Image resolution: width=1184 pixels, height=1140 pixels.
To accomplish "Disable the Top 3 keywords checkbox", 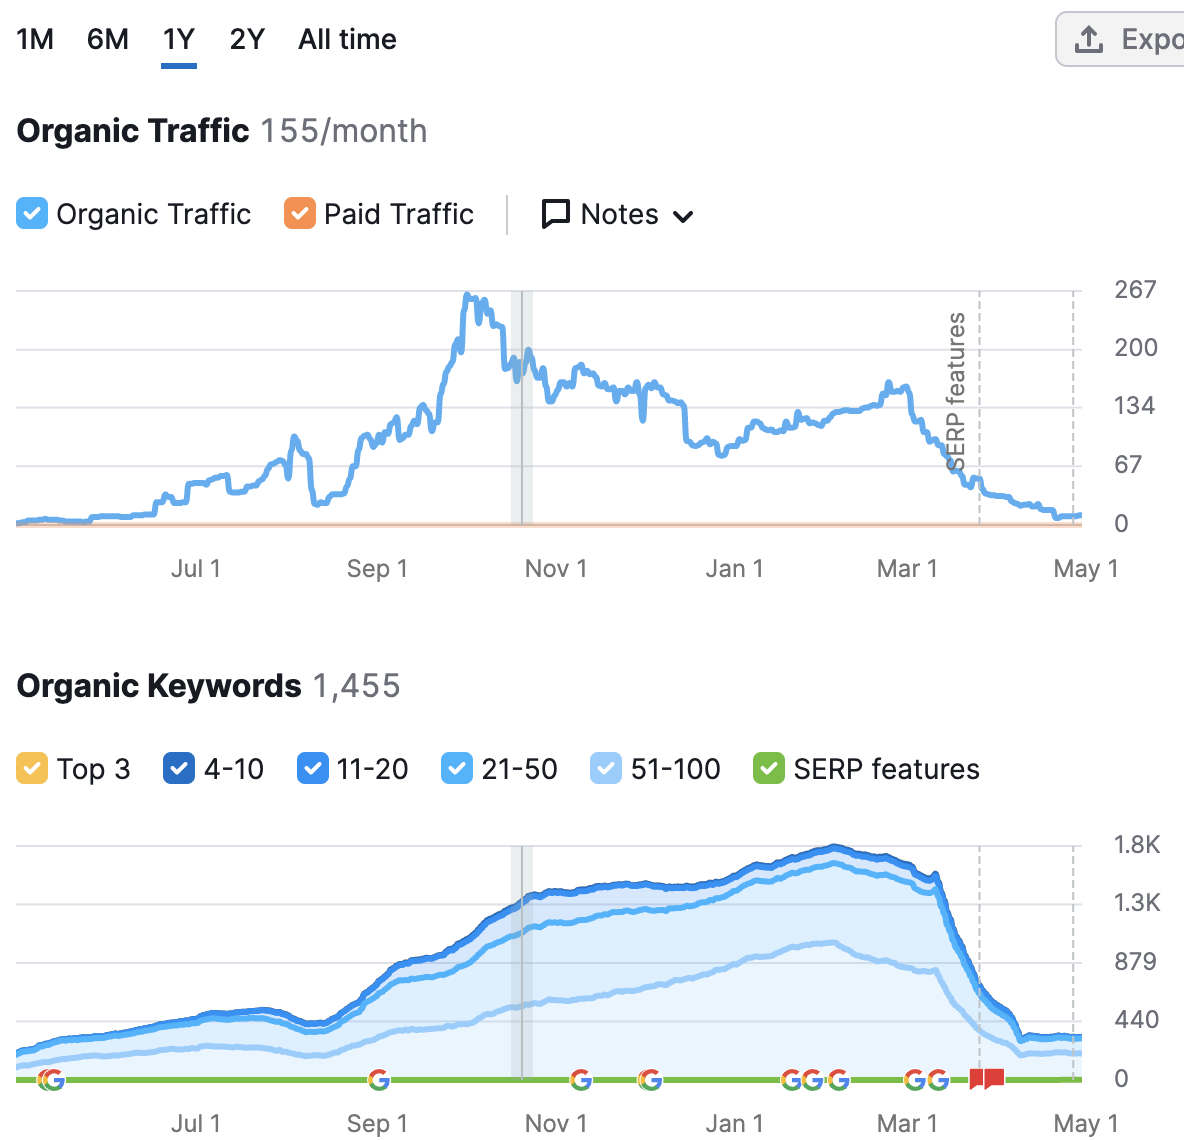I will pyautogui.click(x=32, y=769).
